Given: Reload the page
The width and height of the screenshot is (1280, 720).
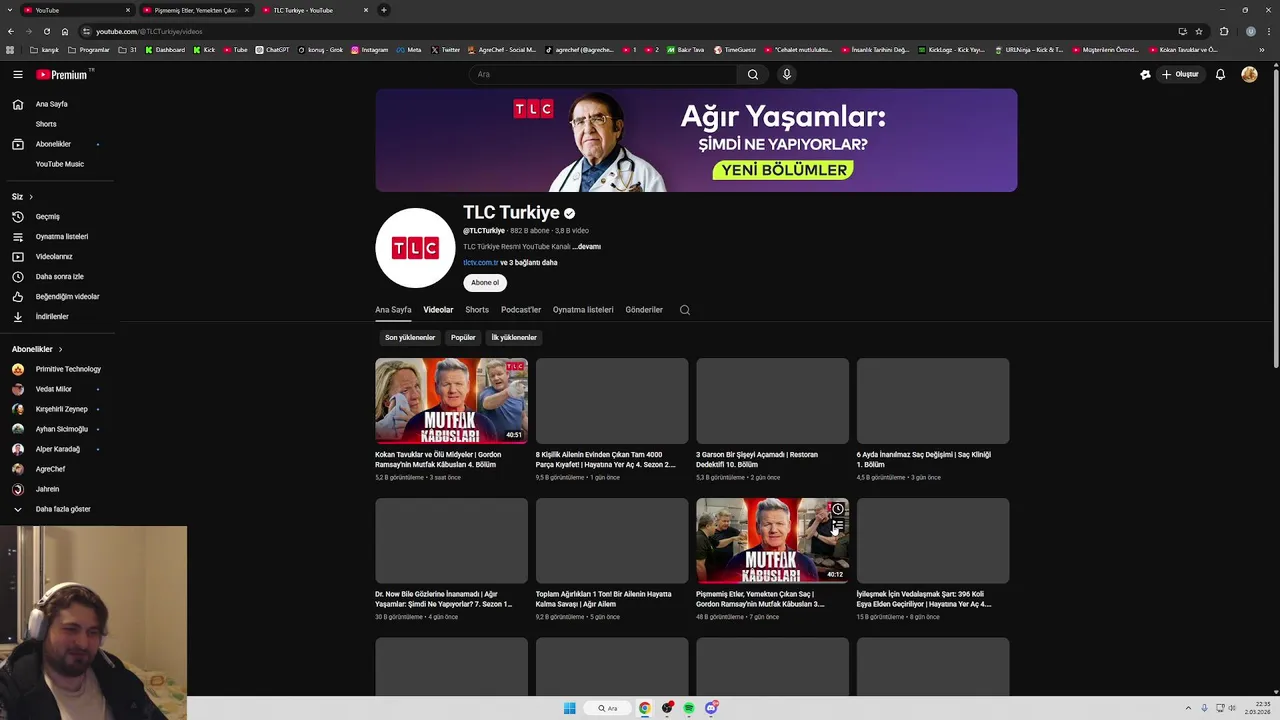Looking at the screenshot, I should (46, 31).
